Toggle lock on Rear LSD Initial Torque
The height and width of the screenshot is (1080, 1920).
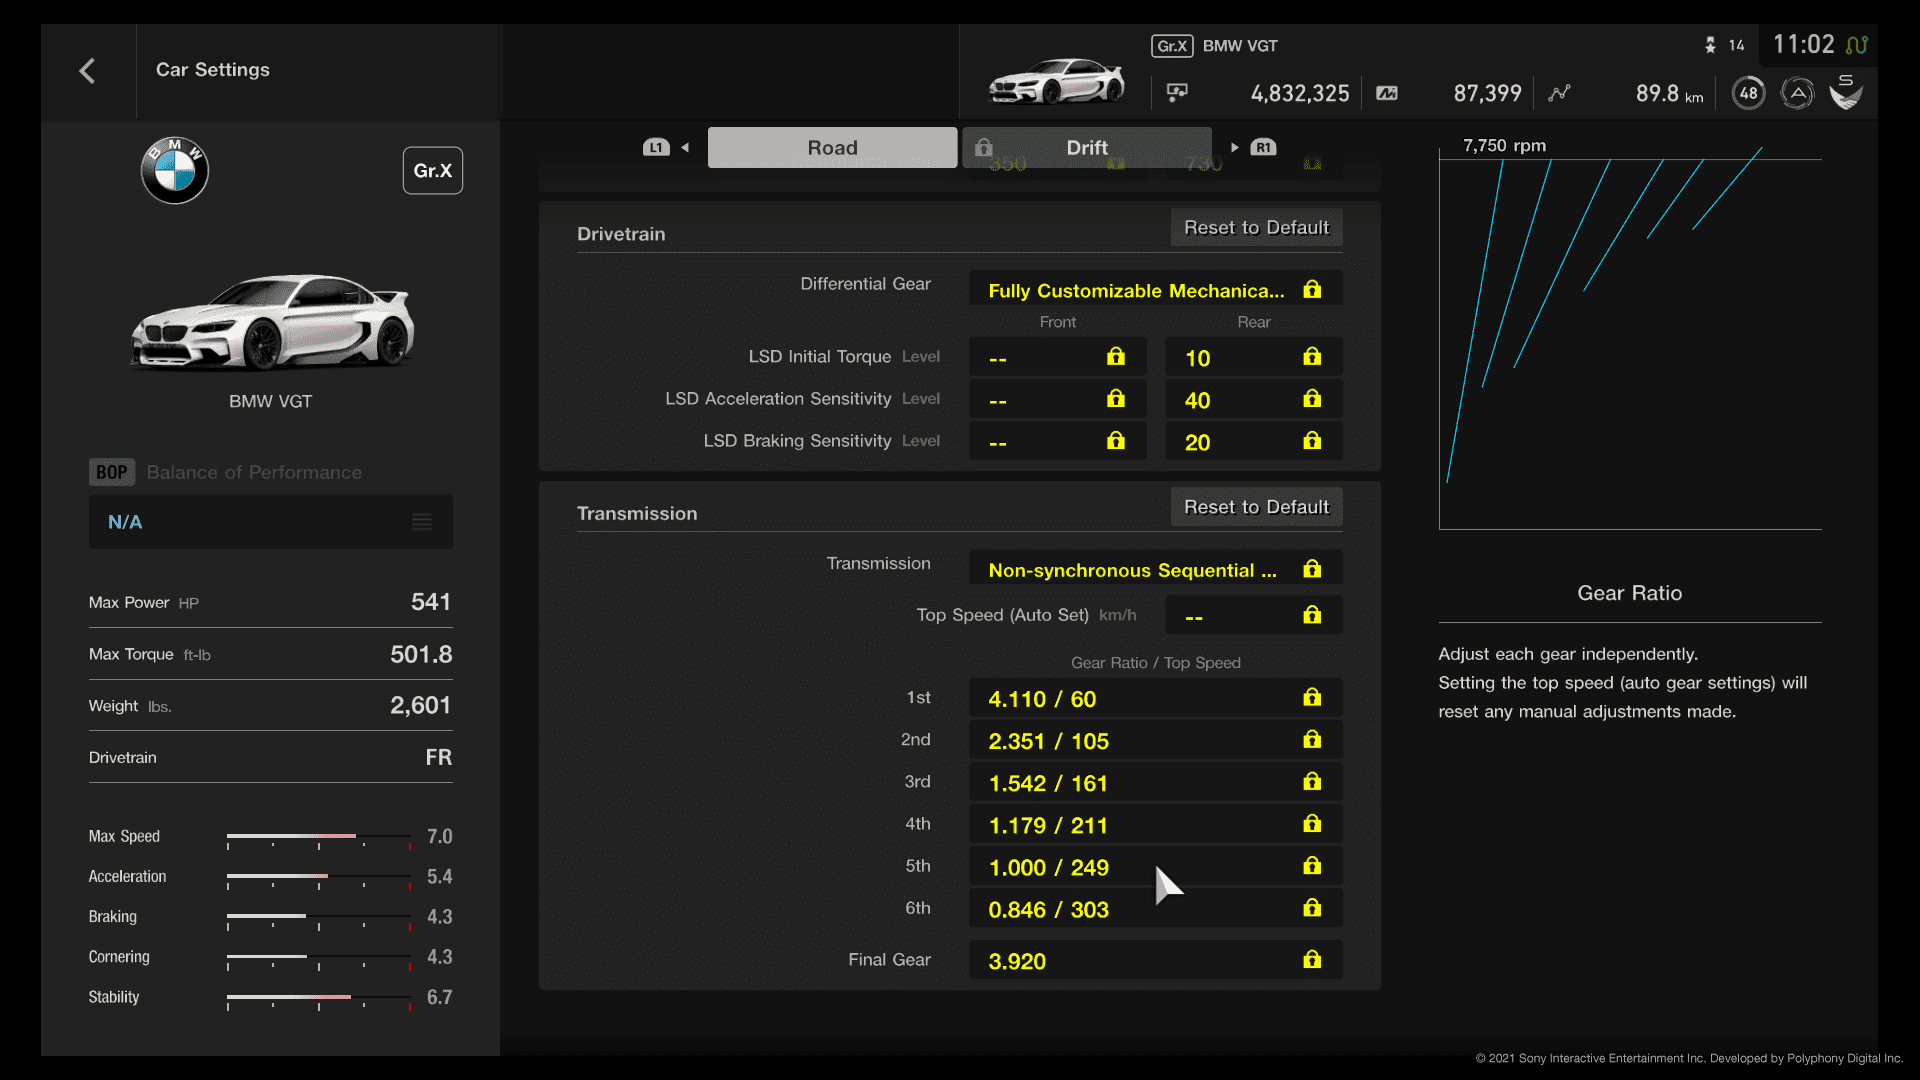[x=1311, y=356]
